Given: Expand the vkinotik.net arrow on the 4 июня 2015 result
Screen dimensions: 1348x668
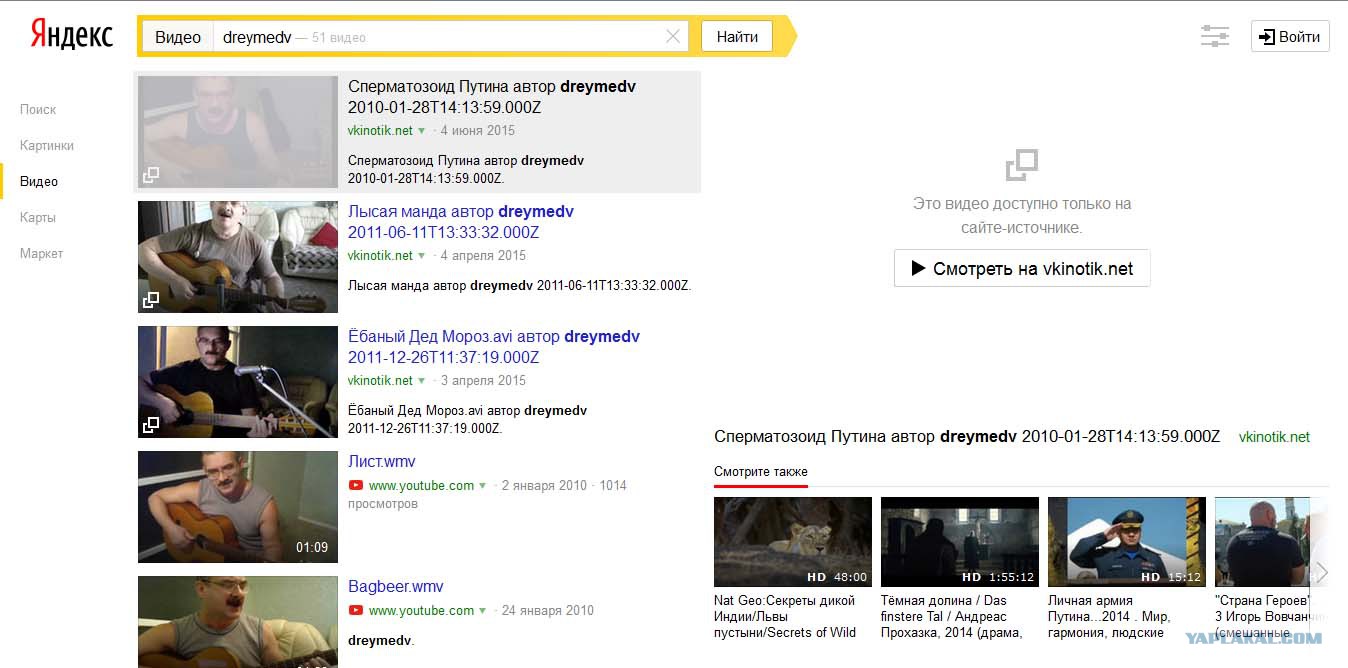Looking at the screenshot, I should pos(422,131).
